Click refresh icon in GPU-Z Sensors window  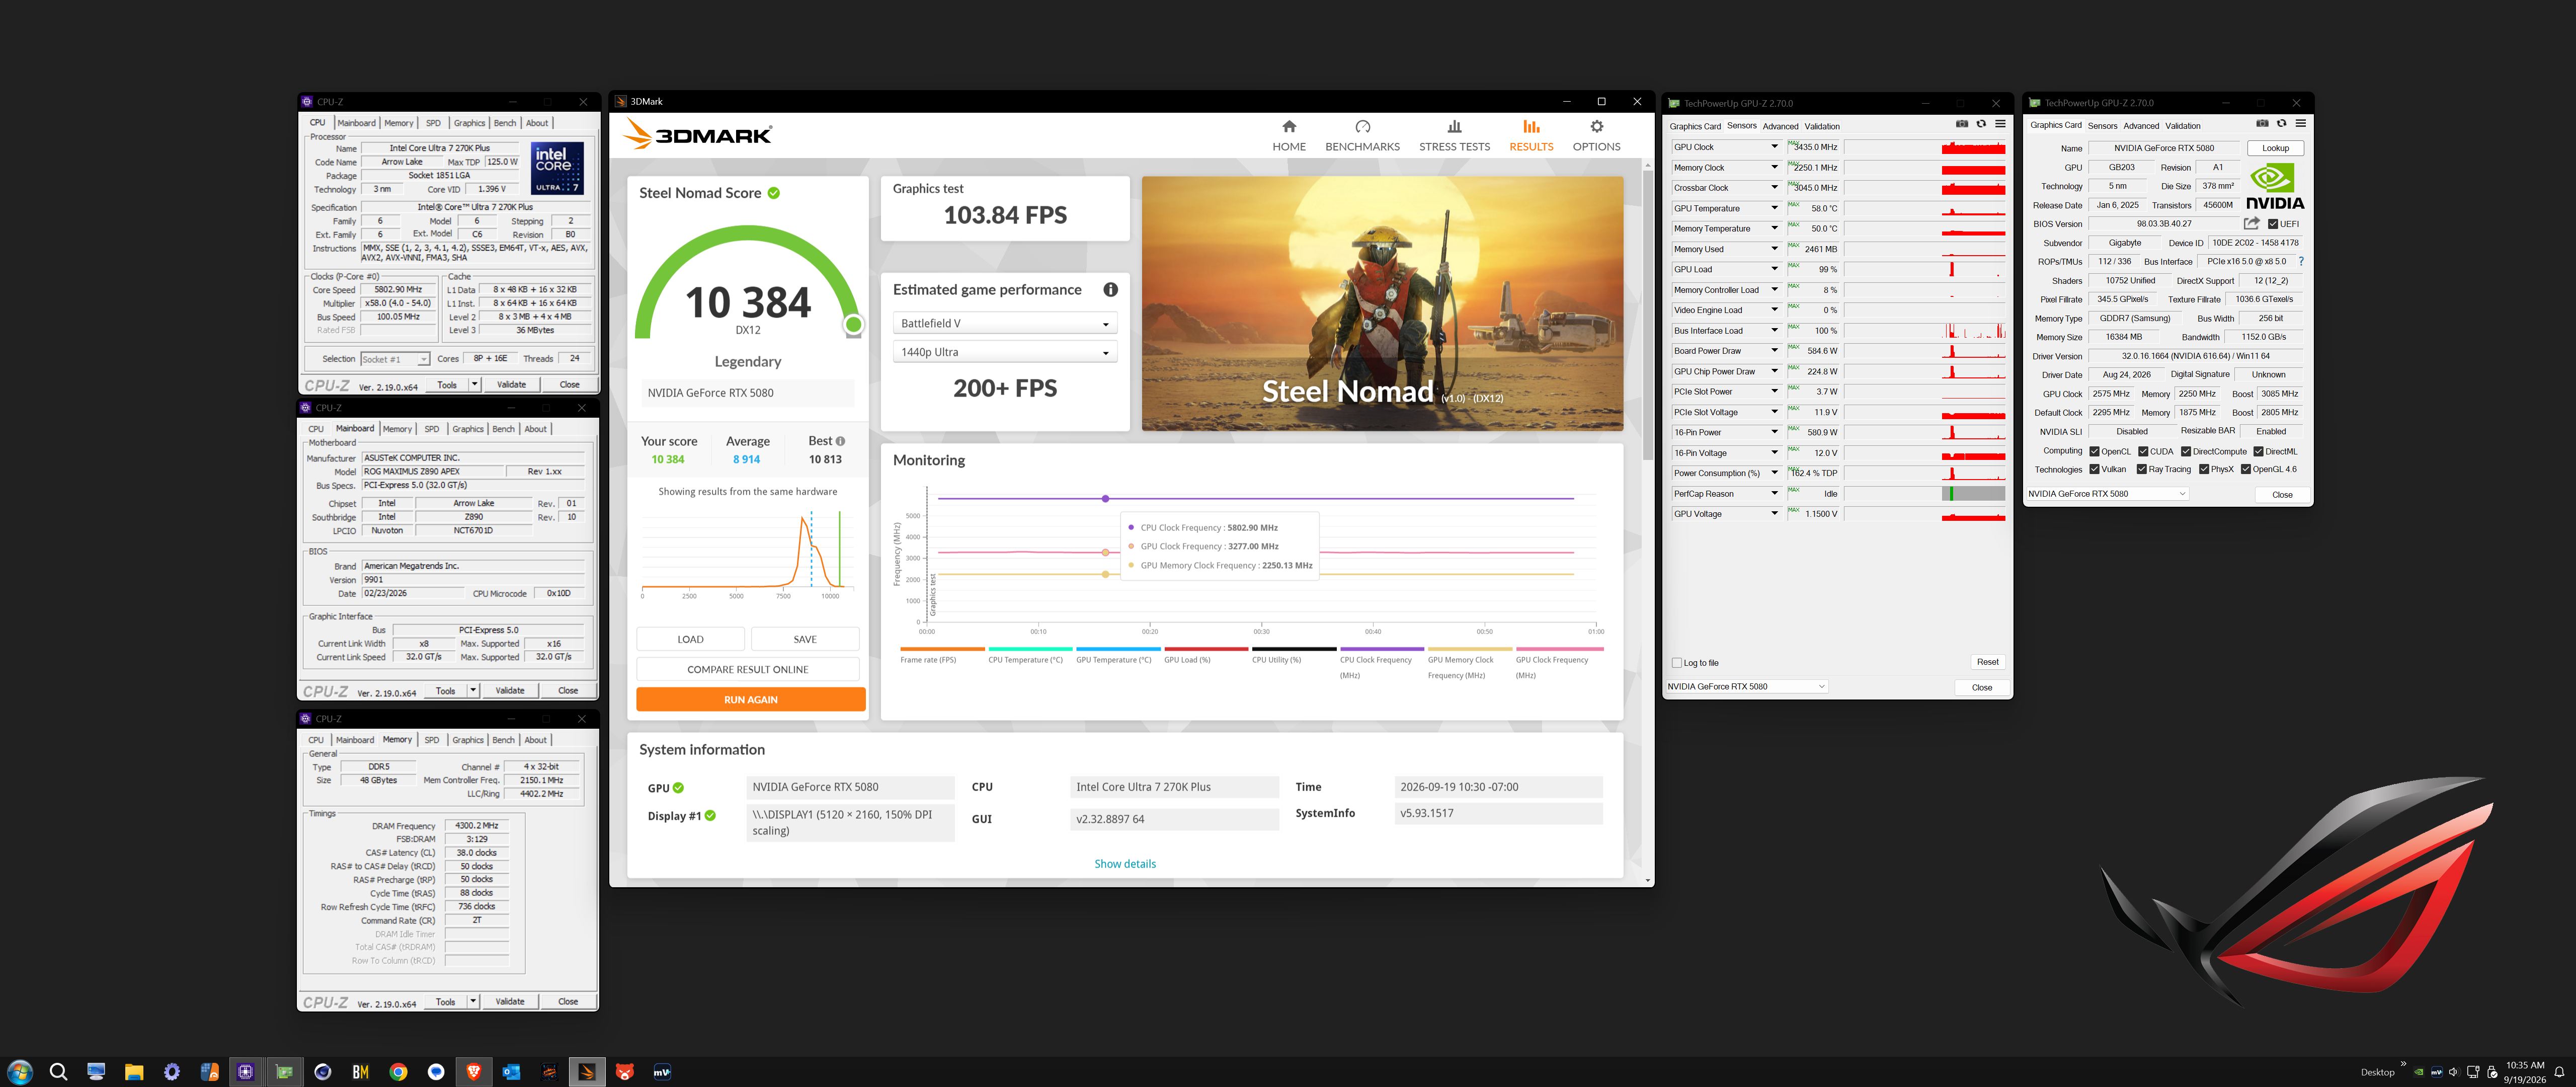pos(1981,125)
